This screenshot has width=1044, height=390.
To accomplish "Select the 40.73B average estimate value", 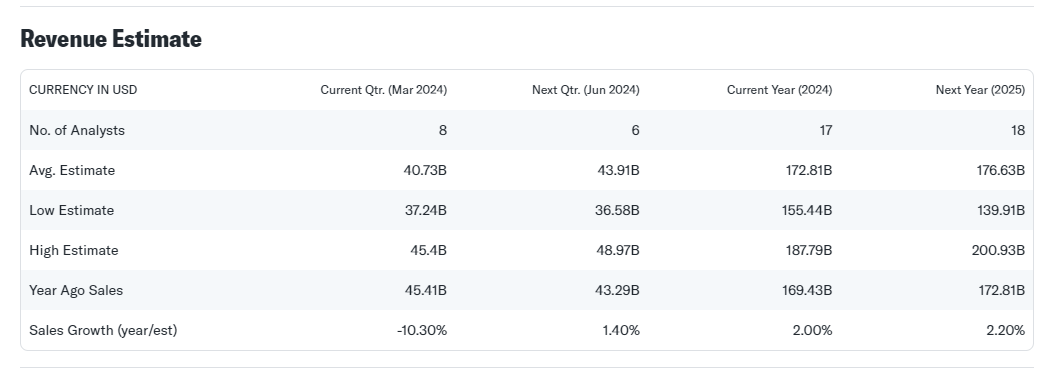I will 425,170.
